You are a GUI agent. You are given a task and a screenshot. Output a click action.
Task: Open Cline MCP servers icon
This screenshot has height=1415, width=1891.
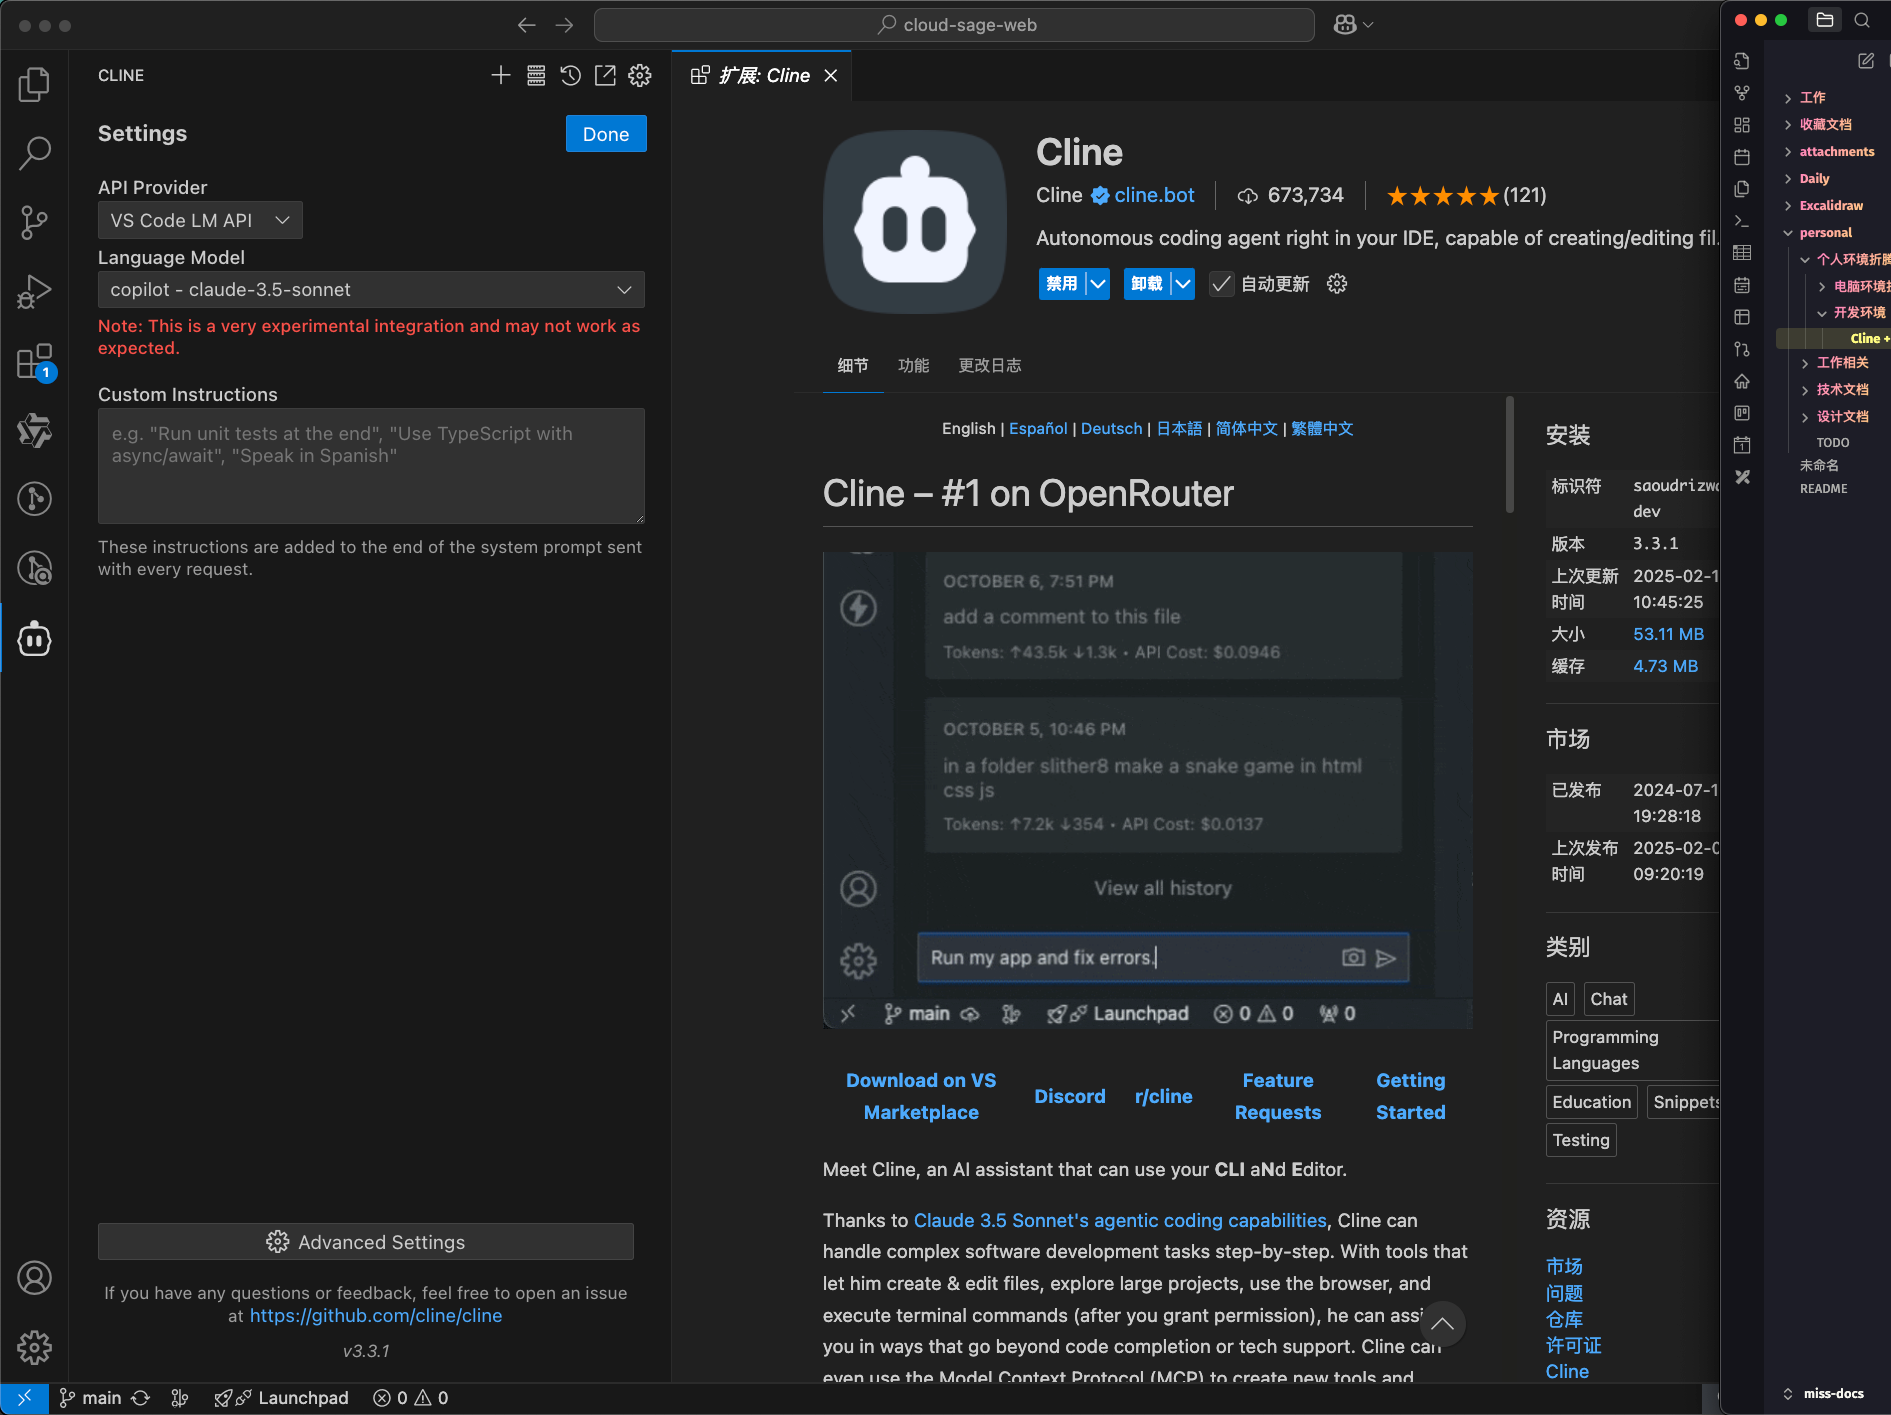(536, 75)
